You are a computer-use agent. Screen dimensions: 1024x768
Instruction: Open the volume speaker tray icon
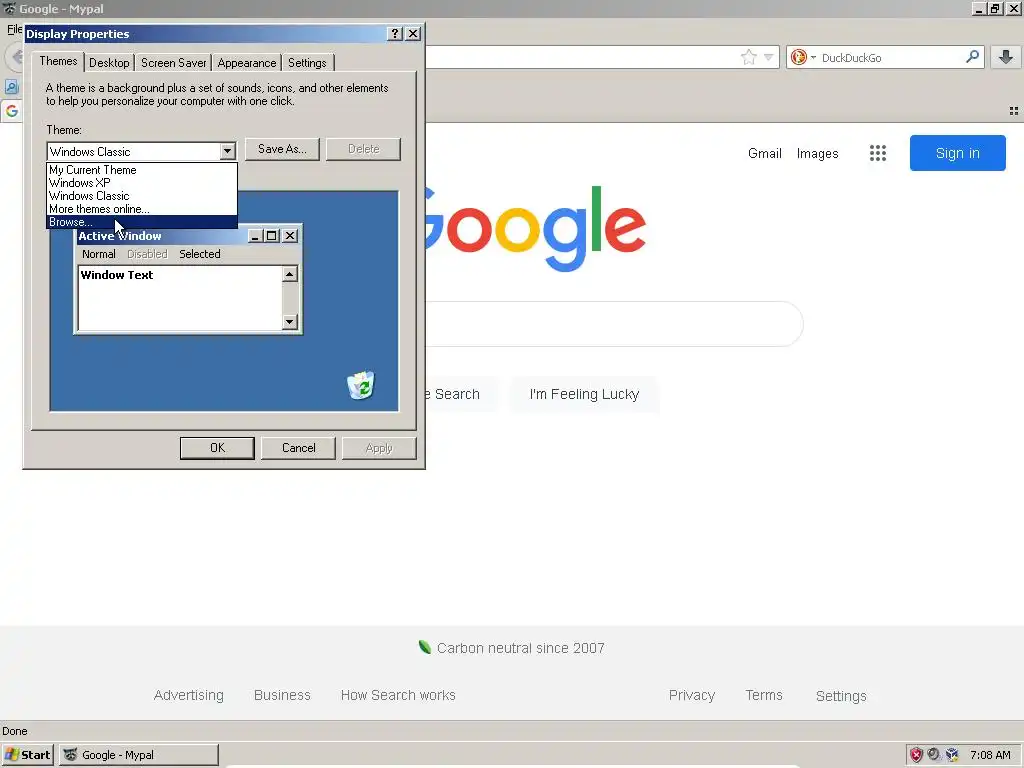935,755
